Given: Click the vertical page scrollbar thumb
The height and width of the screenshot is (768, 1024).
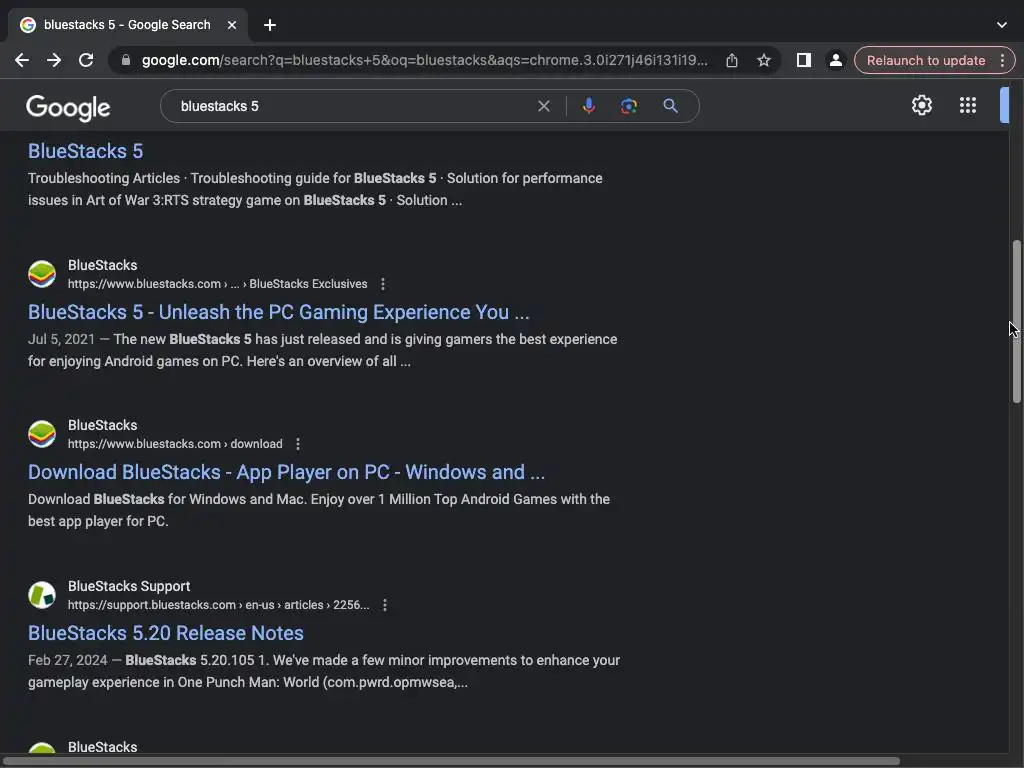Looking at the screenshot, I should coord(1016,322).
